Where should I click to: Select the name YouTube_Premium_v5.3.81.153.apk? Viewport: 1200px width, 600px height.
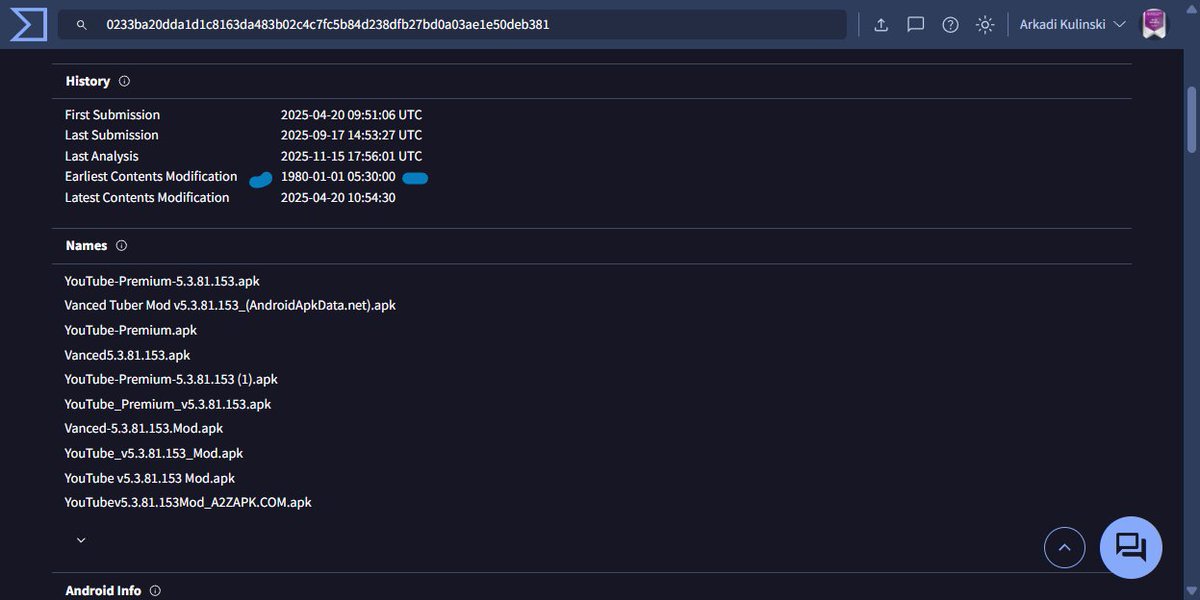(168, 404)
